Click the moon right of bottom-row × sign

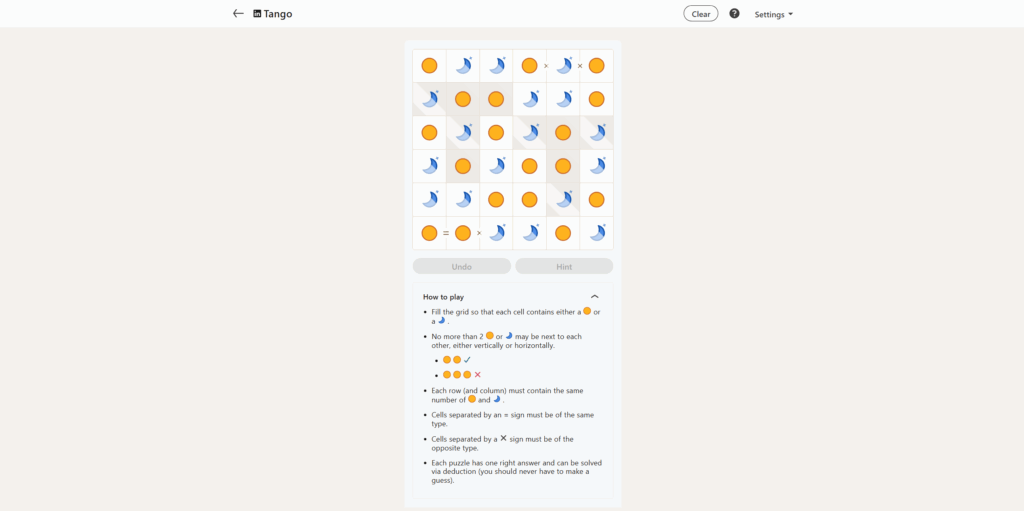pos(496,233)
